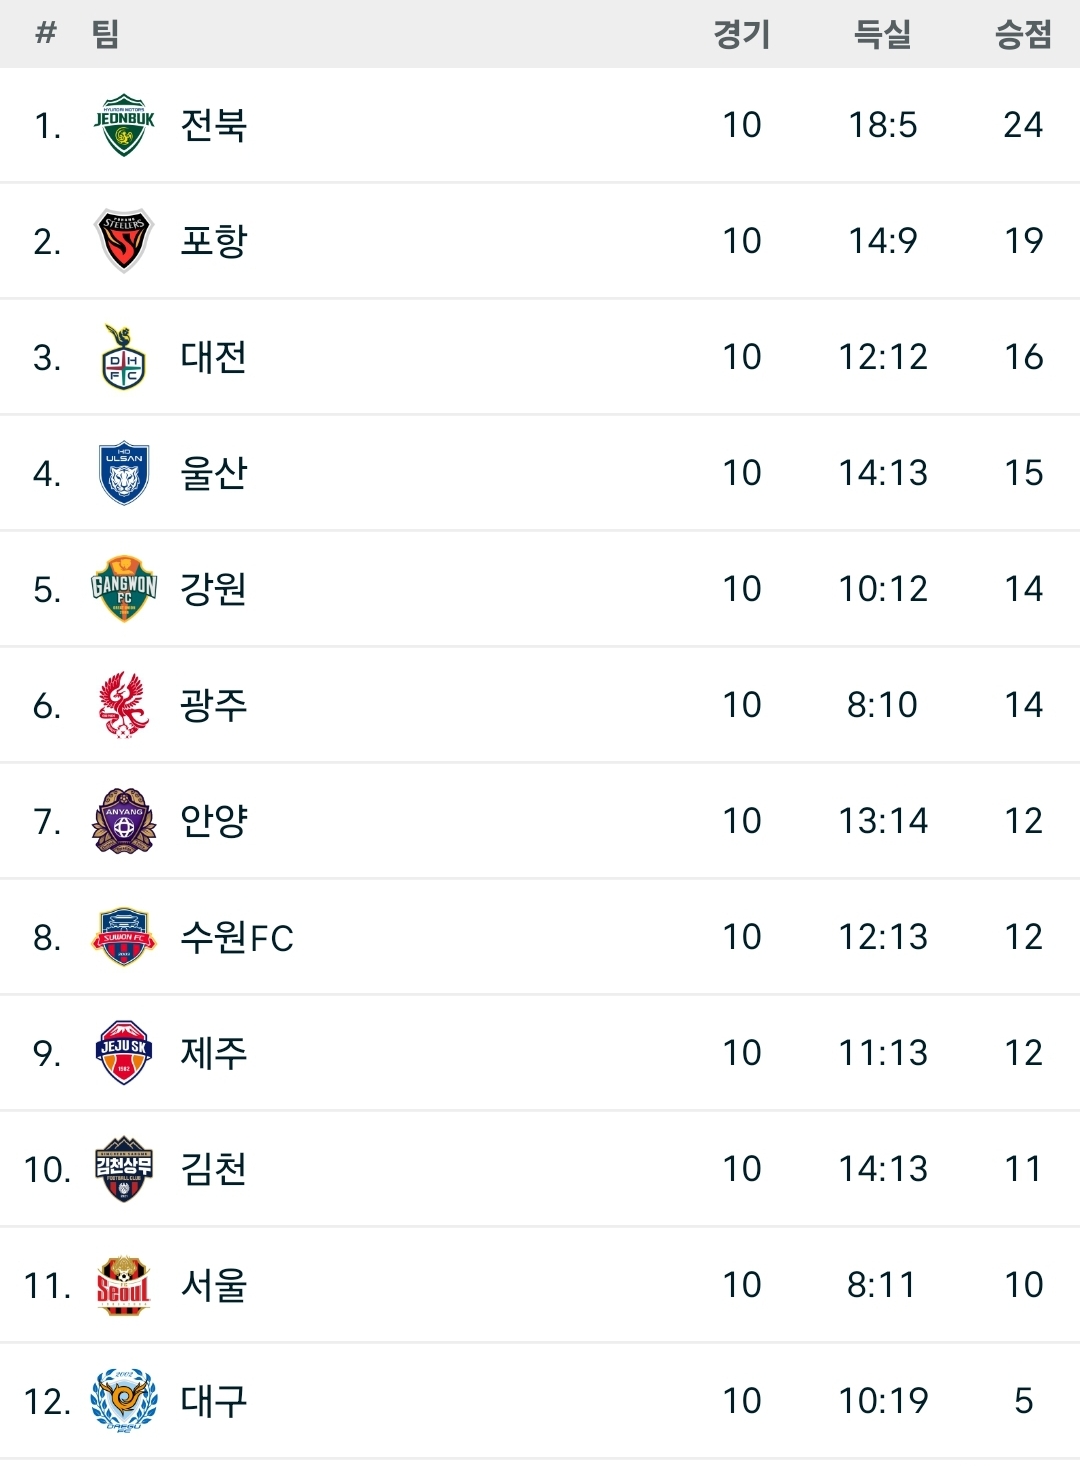This screenshot has height=1466, width=1080.
Task: Tap the Pohang Steelers crest icon
Action: coord(124,241)
